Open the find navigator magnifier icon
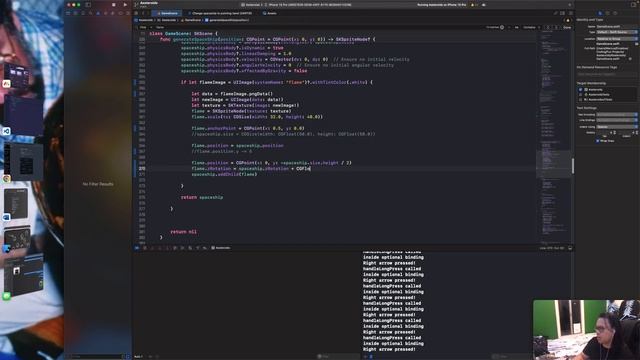 91,13
